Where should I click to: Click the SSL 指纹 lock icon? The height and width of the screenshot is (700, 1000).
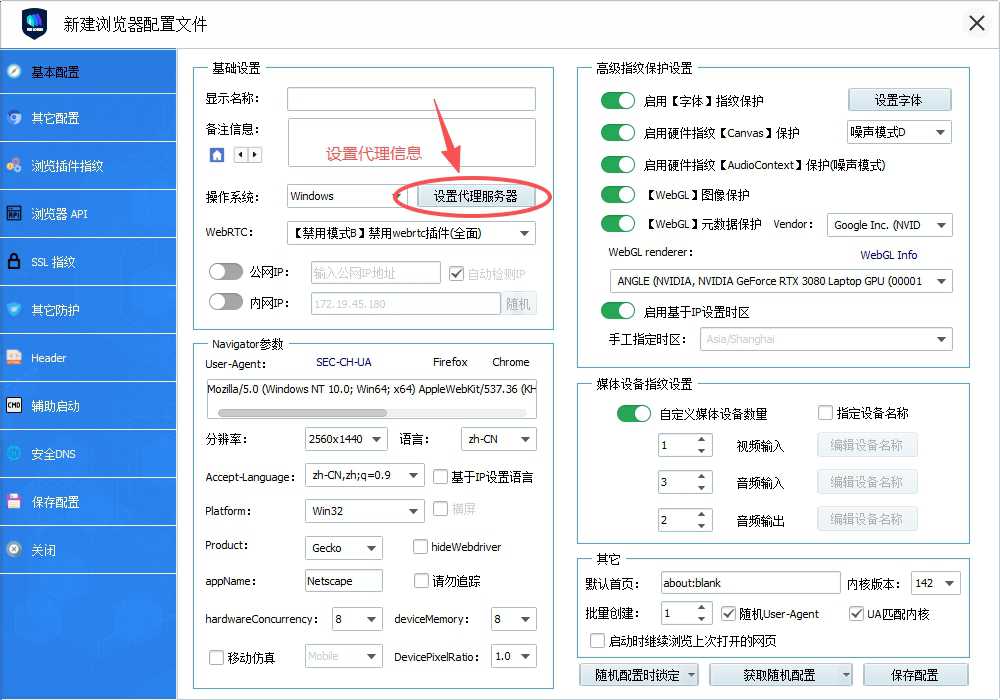point(14,262)
